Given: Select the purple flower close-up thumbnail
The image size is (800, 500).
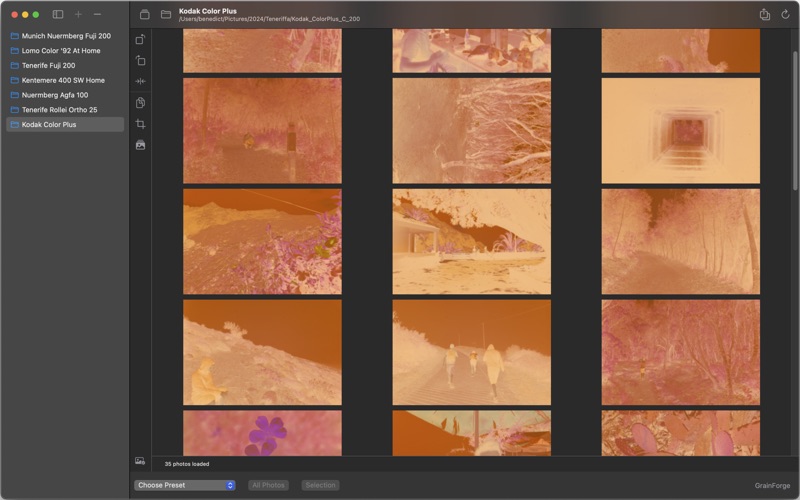Looking at the screenshot, I should point(262,433).
